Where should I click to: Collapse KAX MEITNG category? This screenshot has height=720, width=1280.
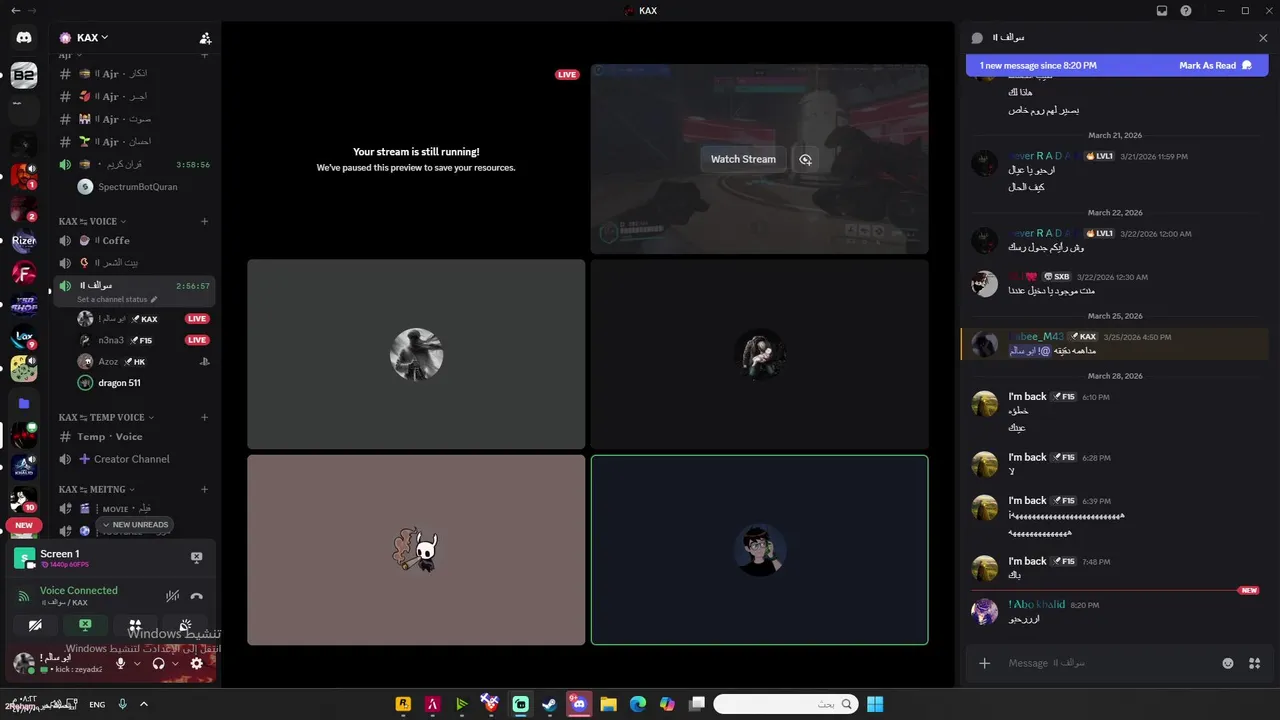tap(96, 489)
